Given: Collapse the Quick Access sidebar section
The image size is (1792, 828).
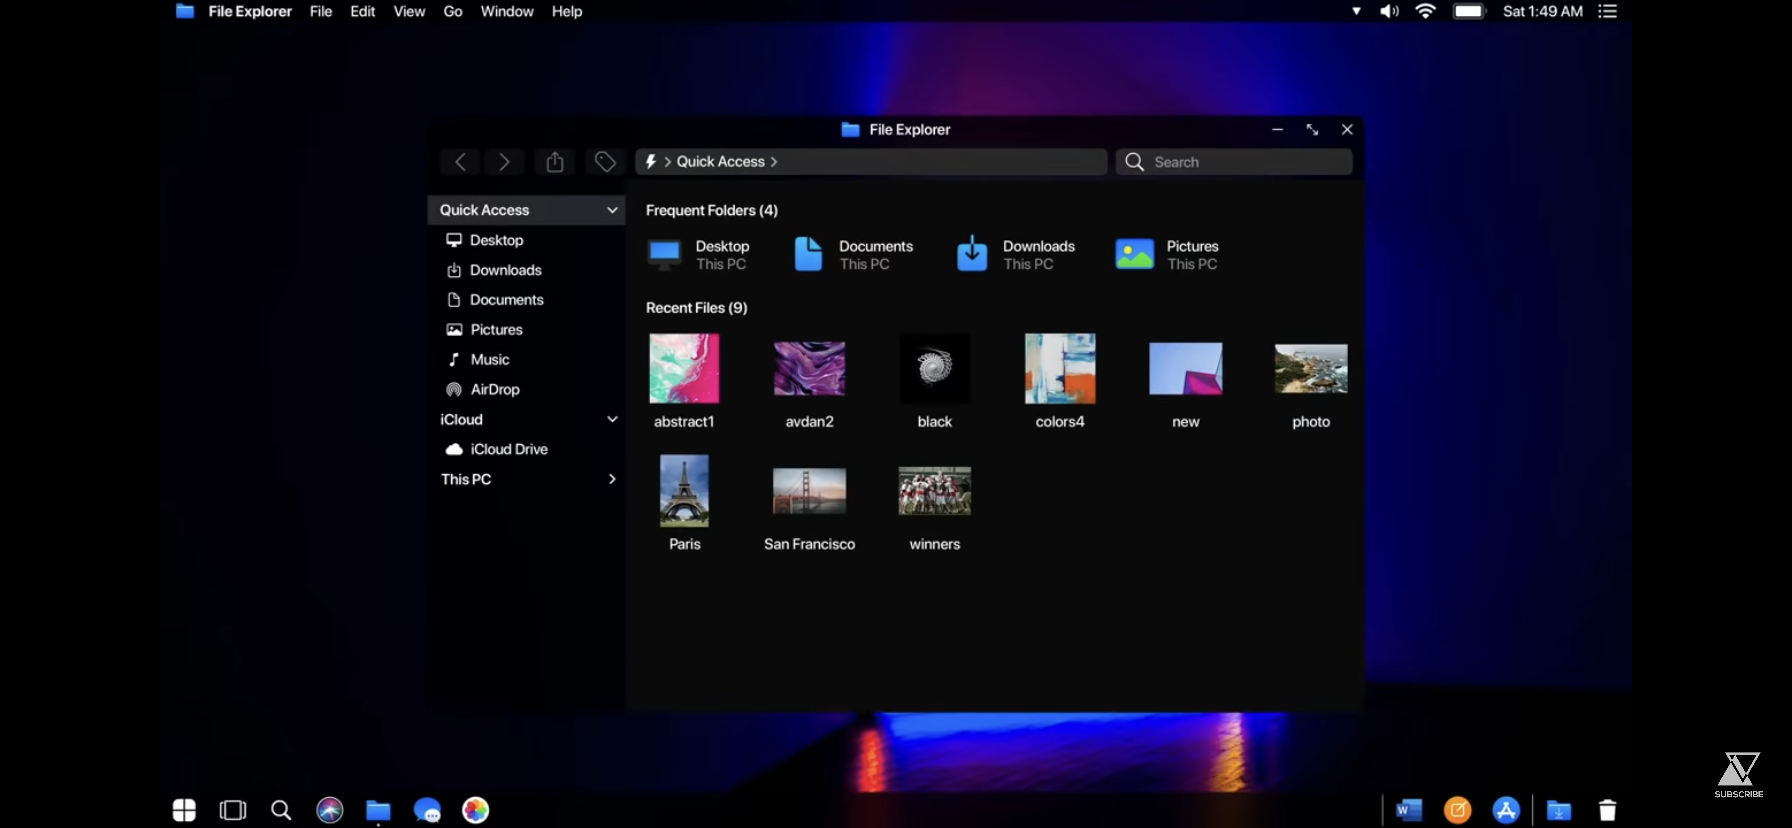Looking at the screenshot, I should coord(612,210).
